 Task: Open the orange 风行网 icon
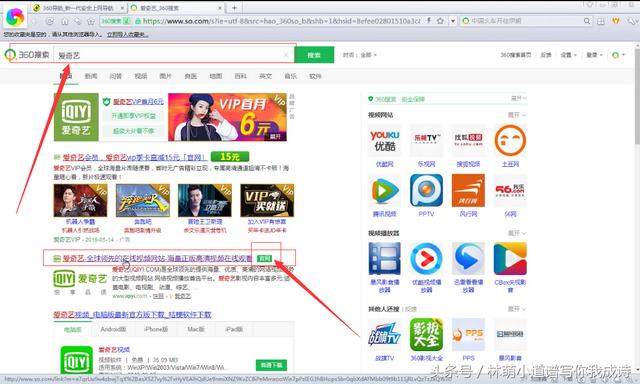468,191
